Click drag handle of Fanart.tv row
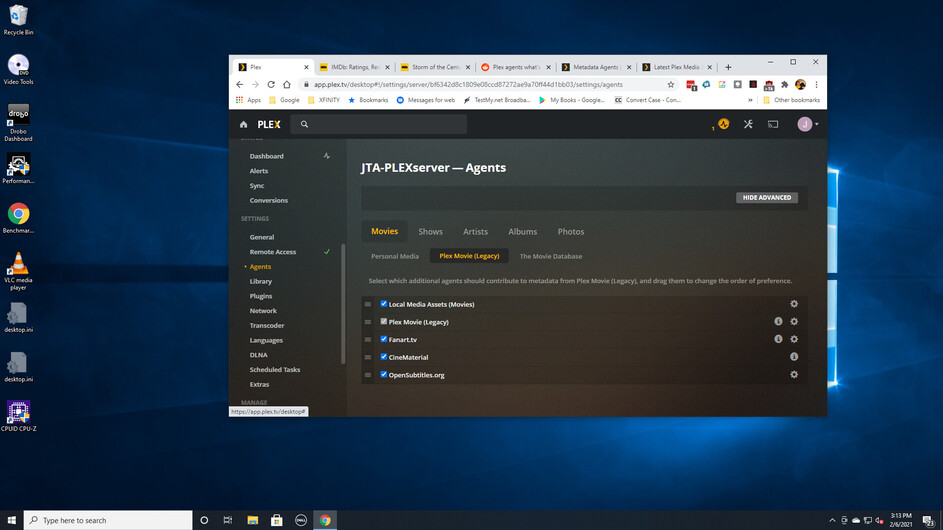 pos(368,339)
